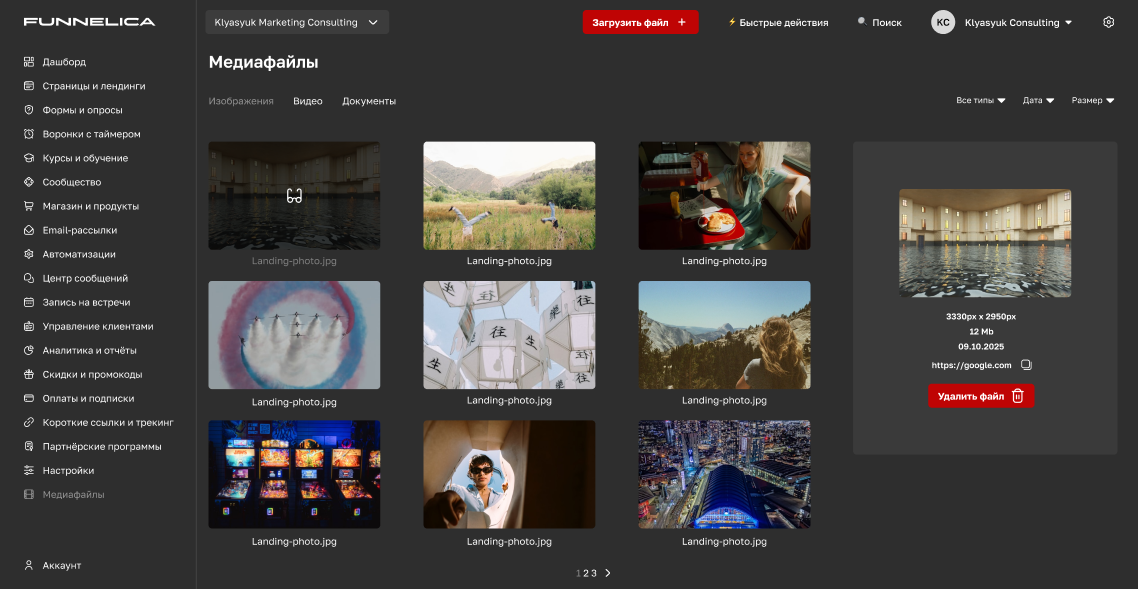Open Аналитика и отчёты menu item
The width and height of the screenshot is (1138, 589).
89,350
